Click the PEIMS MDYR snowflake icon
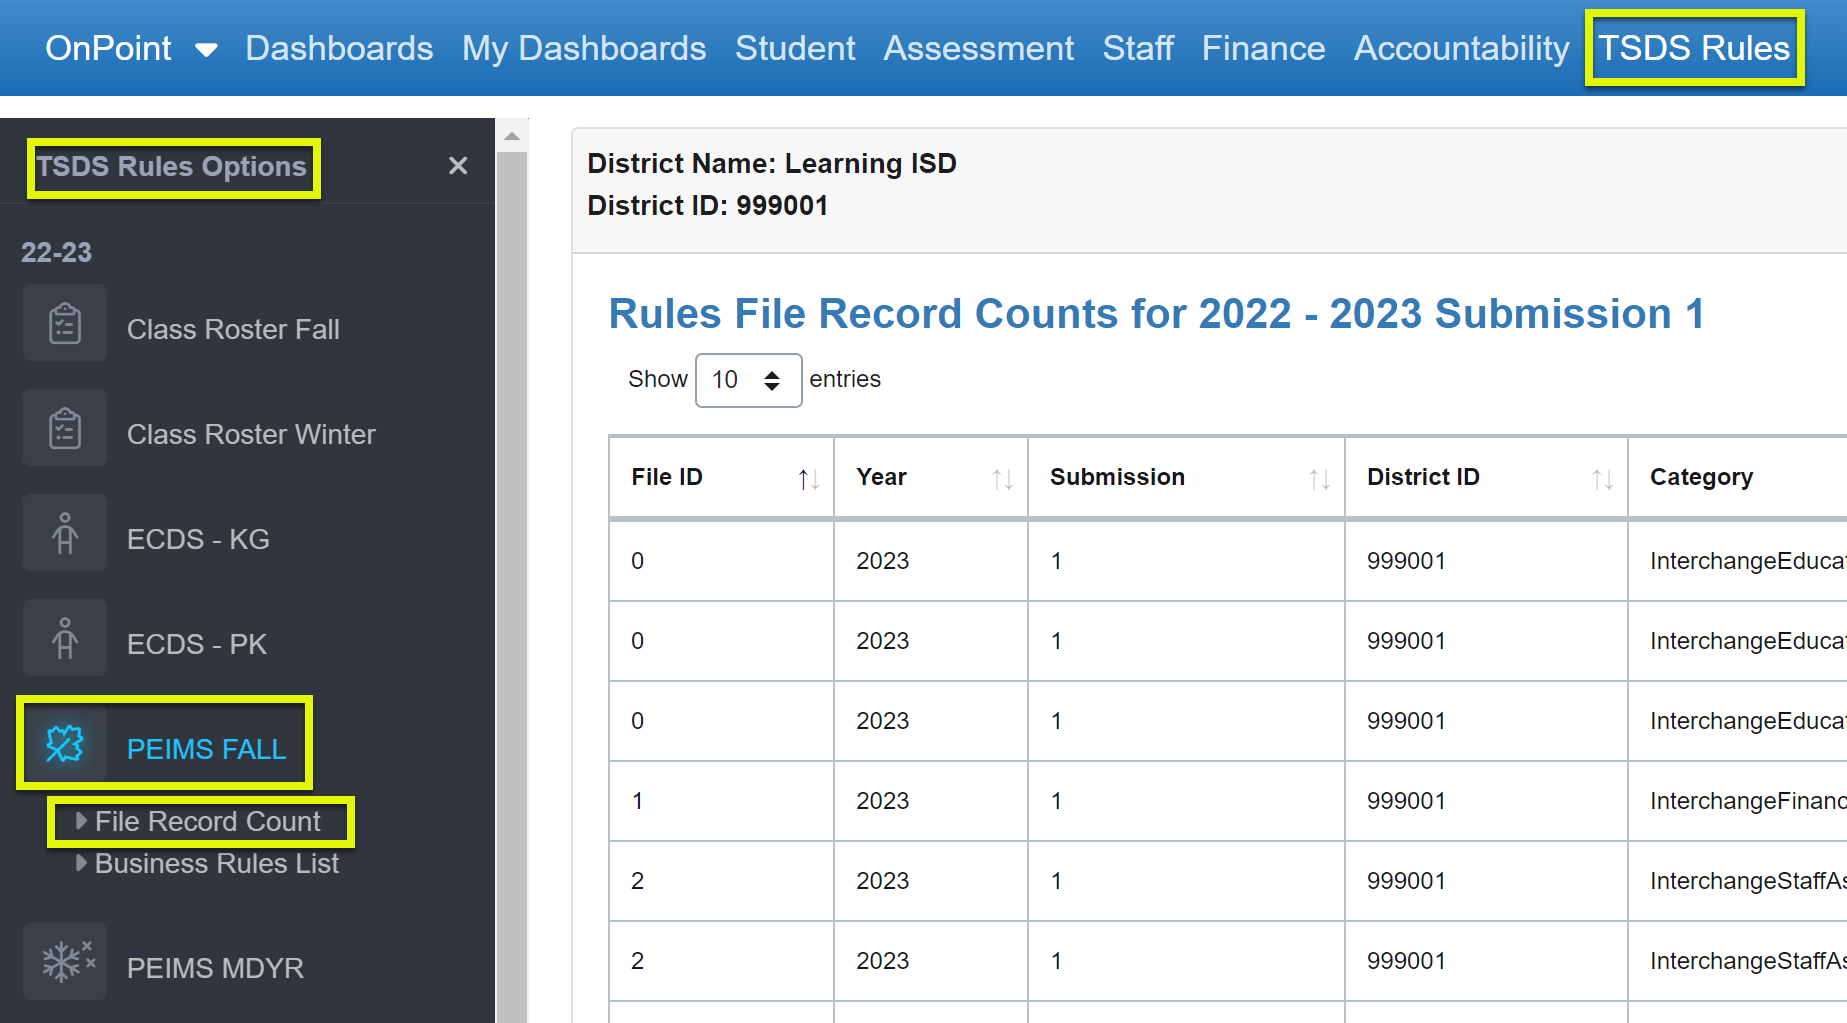Viewport: 1847px width, 1023px height. pyautogui.click(x=64, y=962)
